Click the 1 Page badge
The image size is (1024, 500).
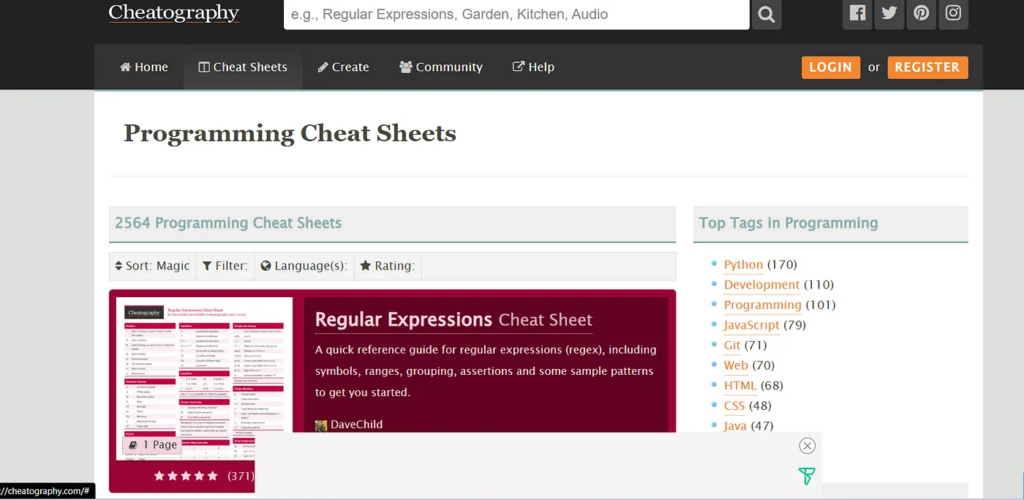tap(152, 445)
